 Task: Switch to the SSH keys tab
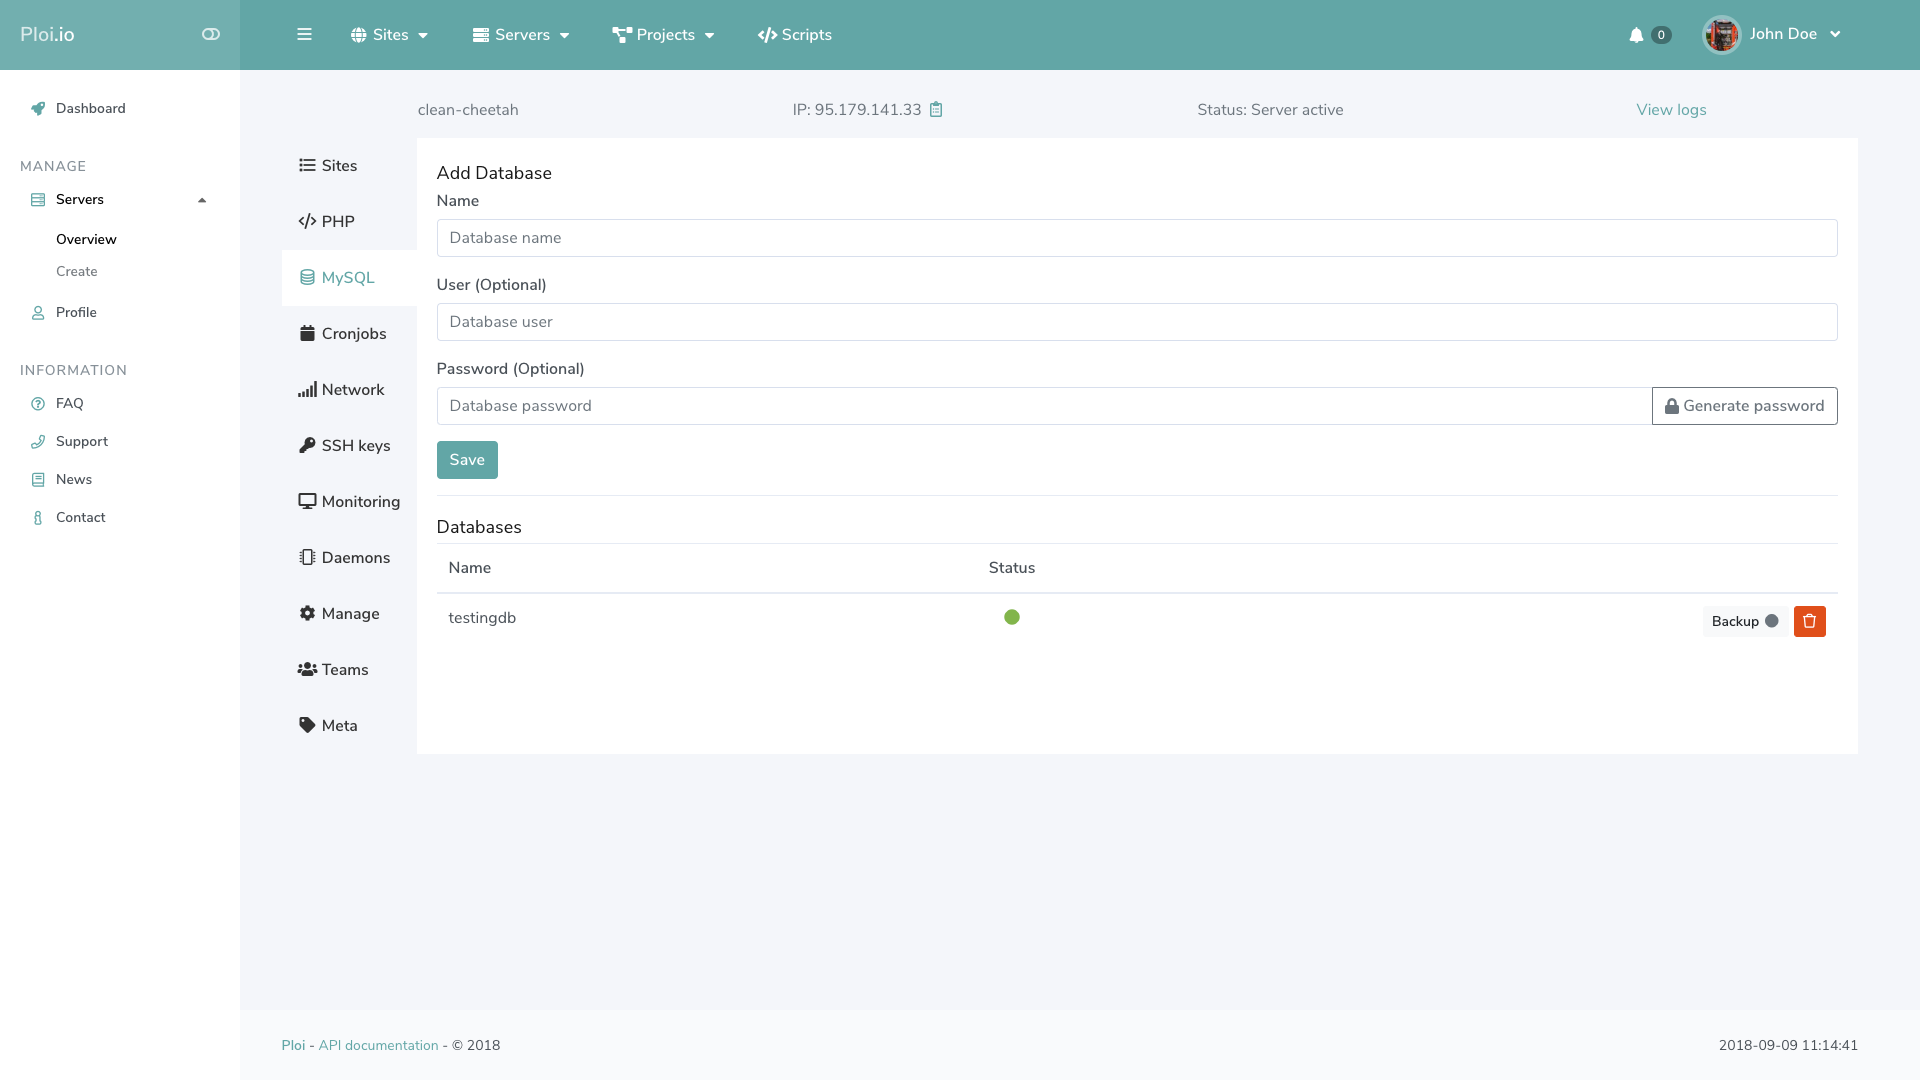tap(349, 446)
